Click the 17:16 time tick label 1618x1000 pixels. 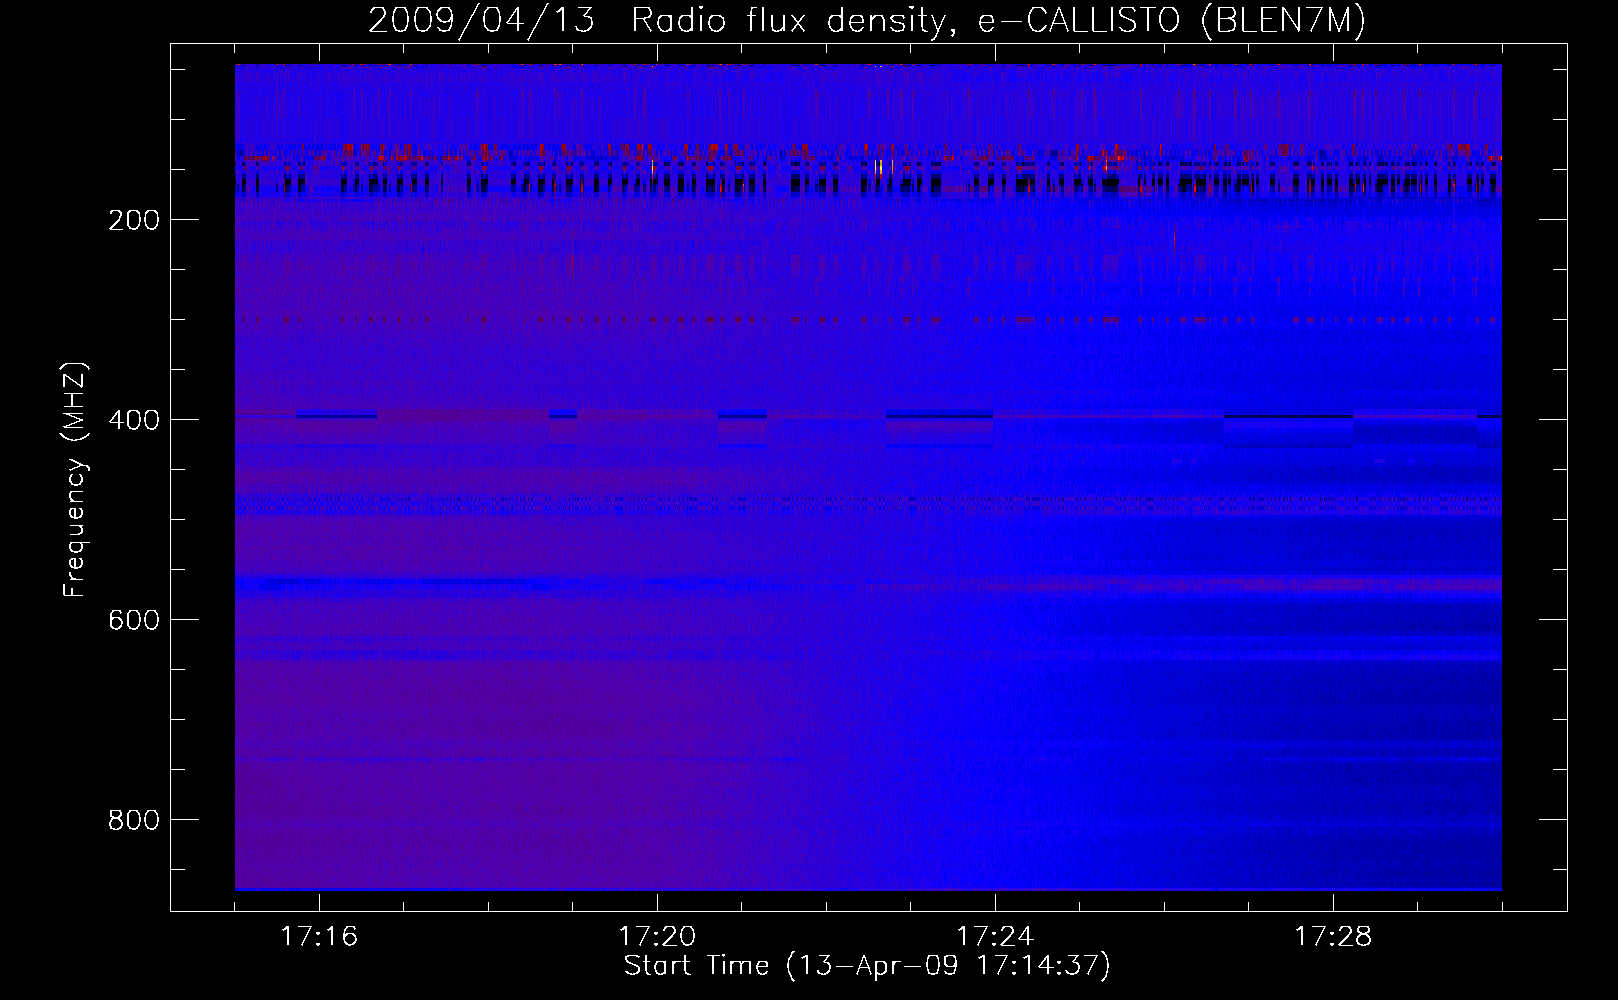[319, 937]
